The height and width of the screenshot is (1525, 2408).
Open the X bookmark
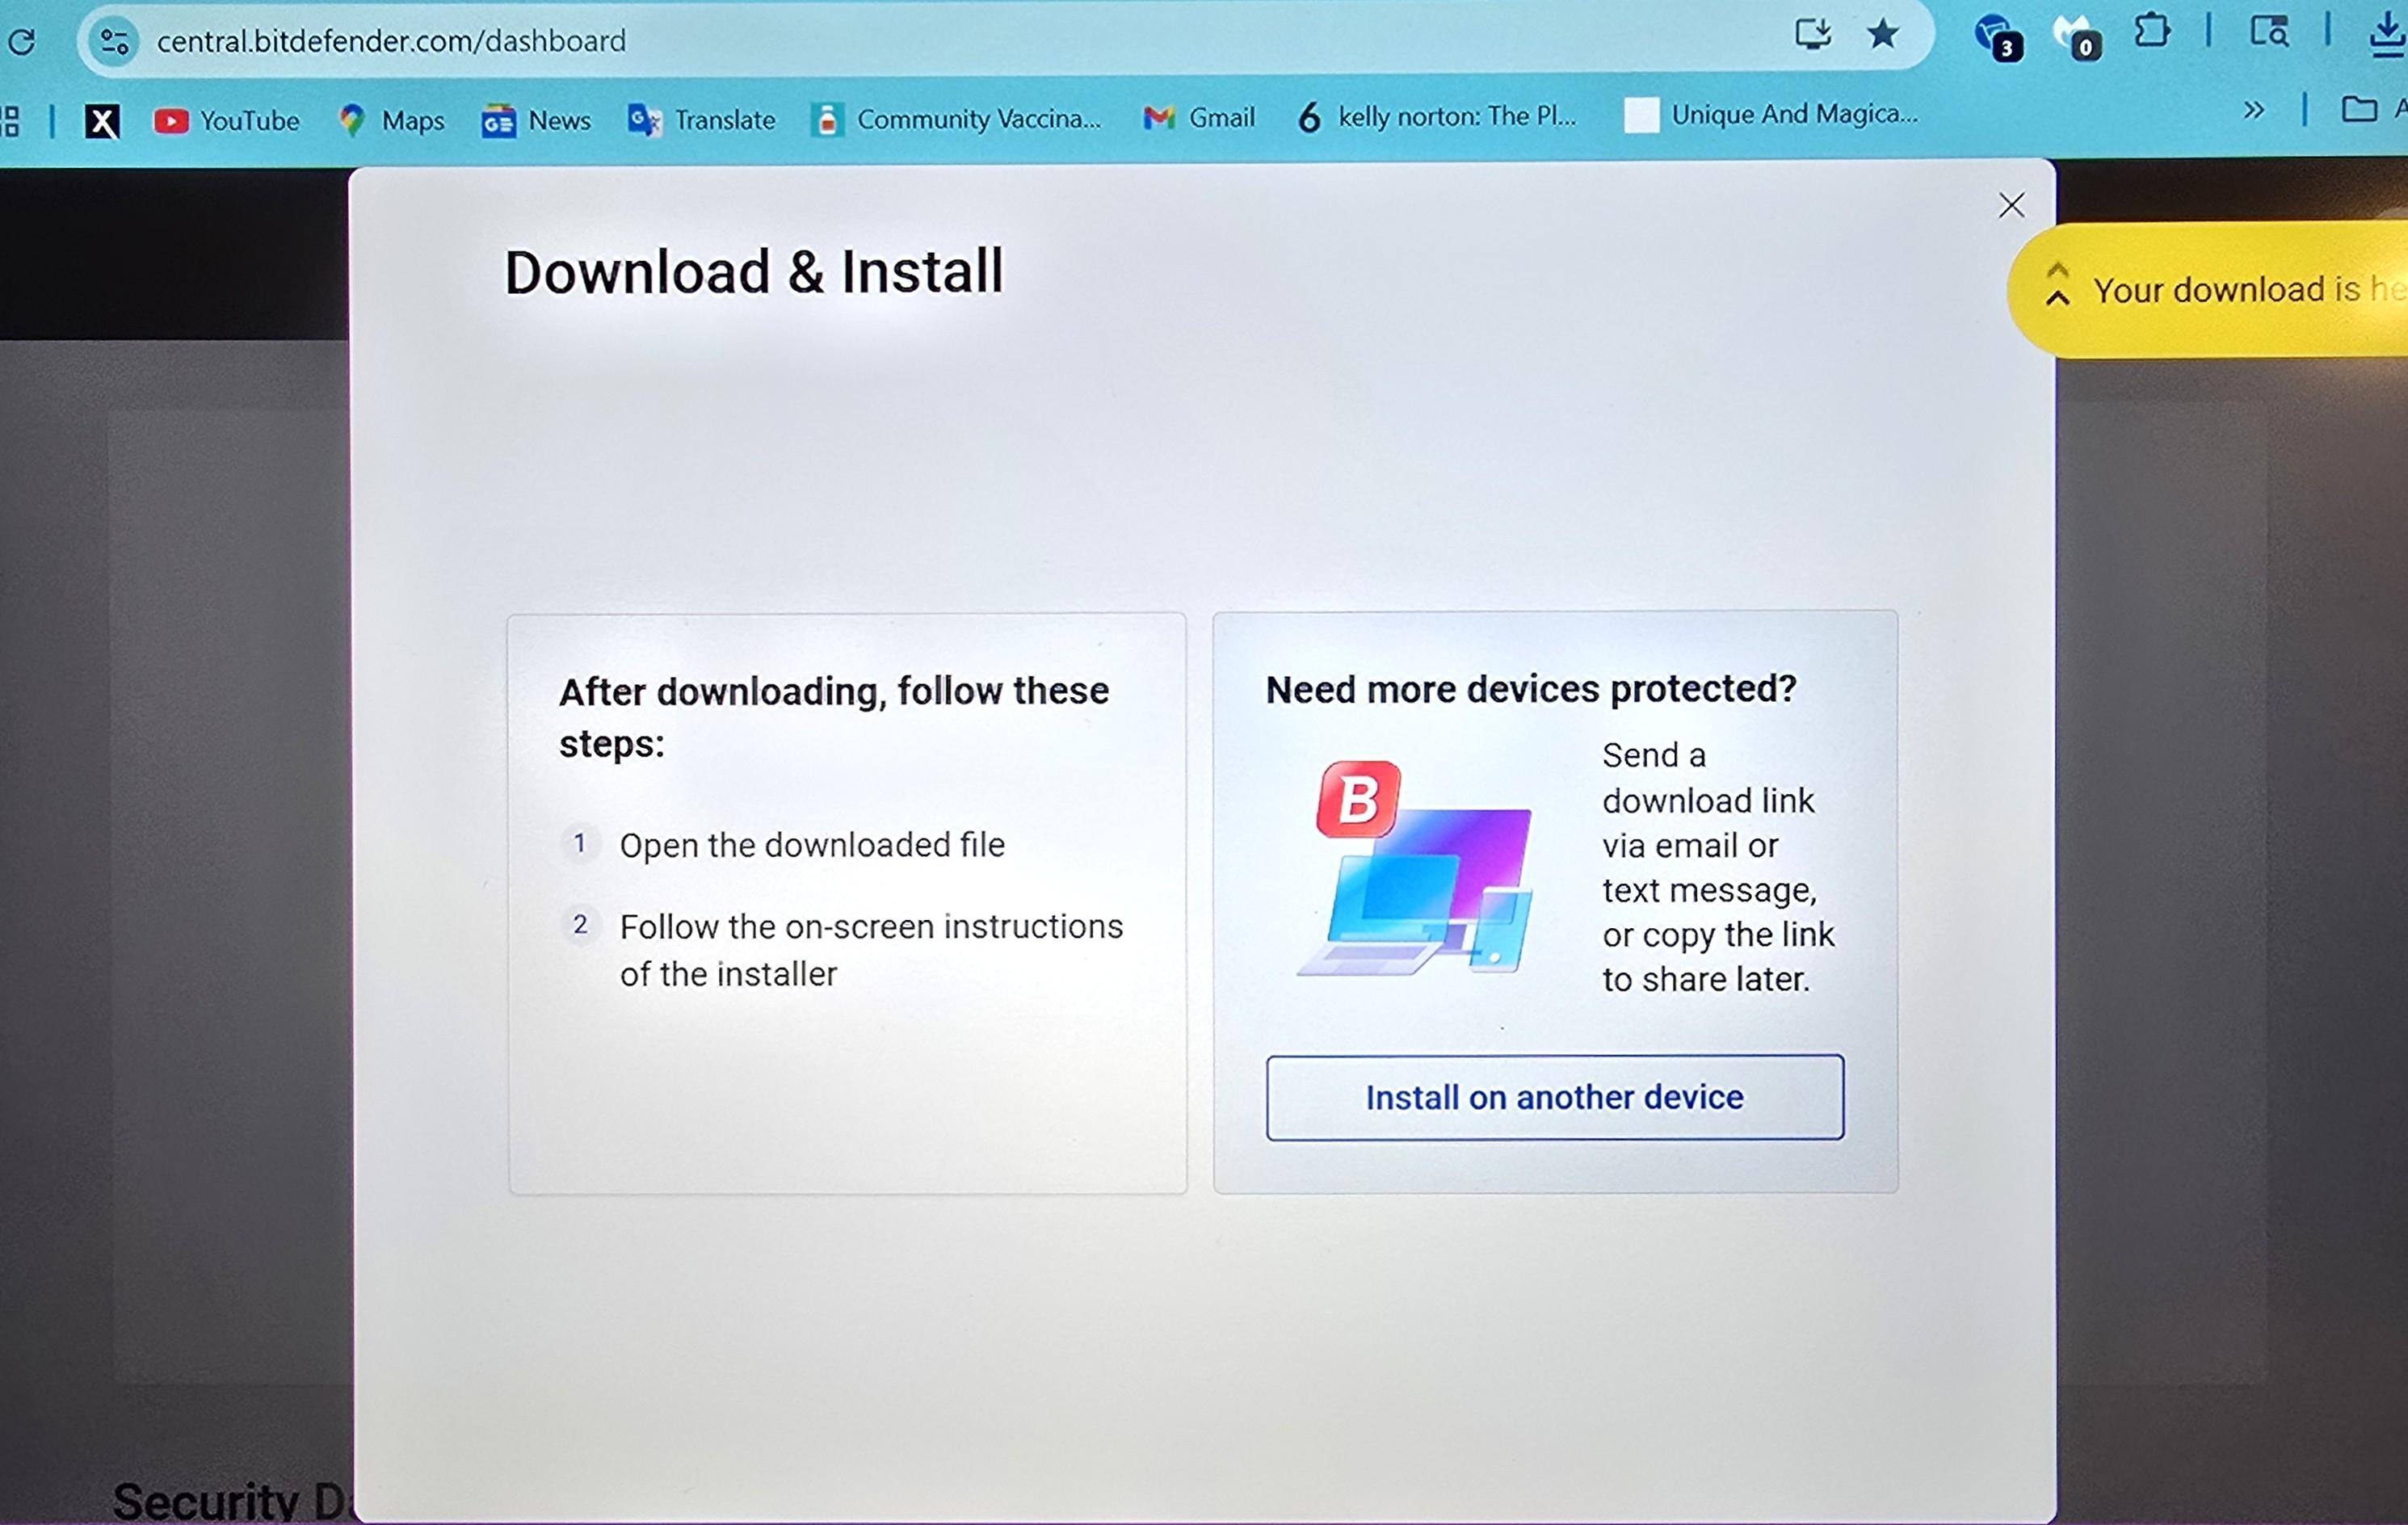pos(102,122)
